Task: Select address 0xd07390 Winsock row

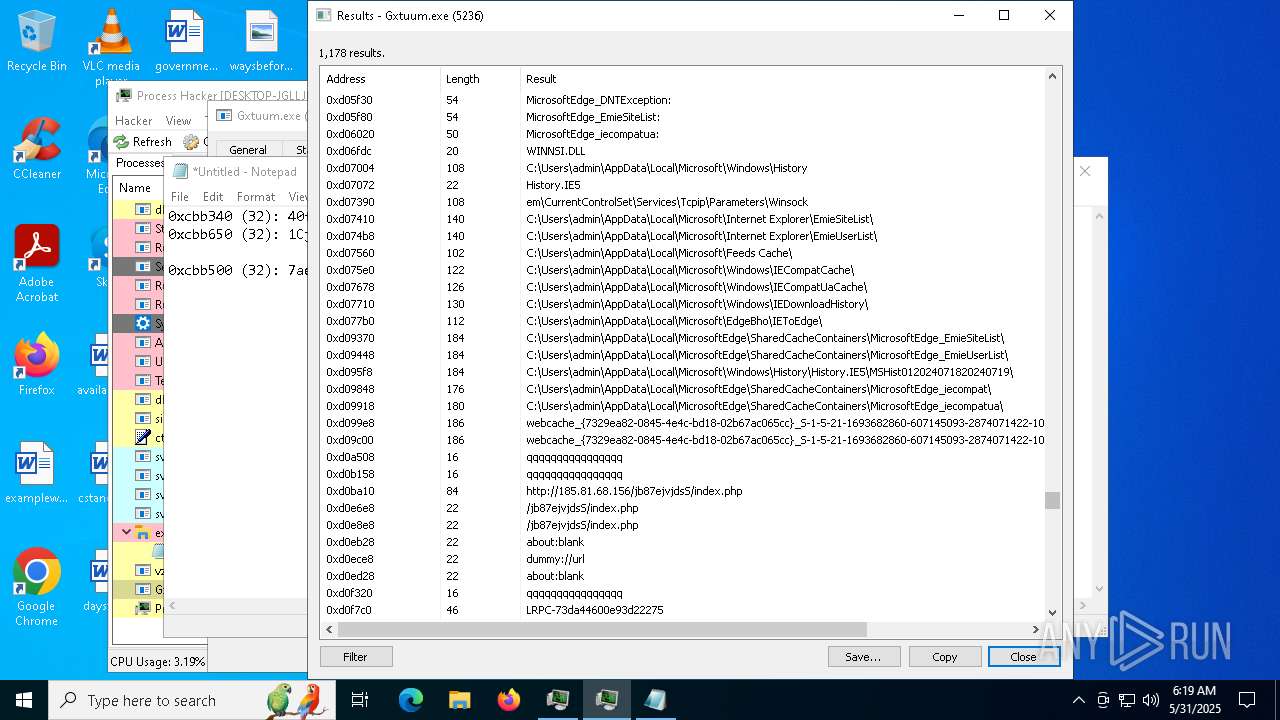Action: point(682,202)
